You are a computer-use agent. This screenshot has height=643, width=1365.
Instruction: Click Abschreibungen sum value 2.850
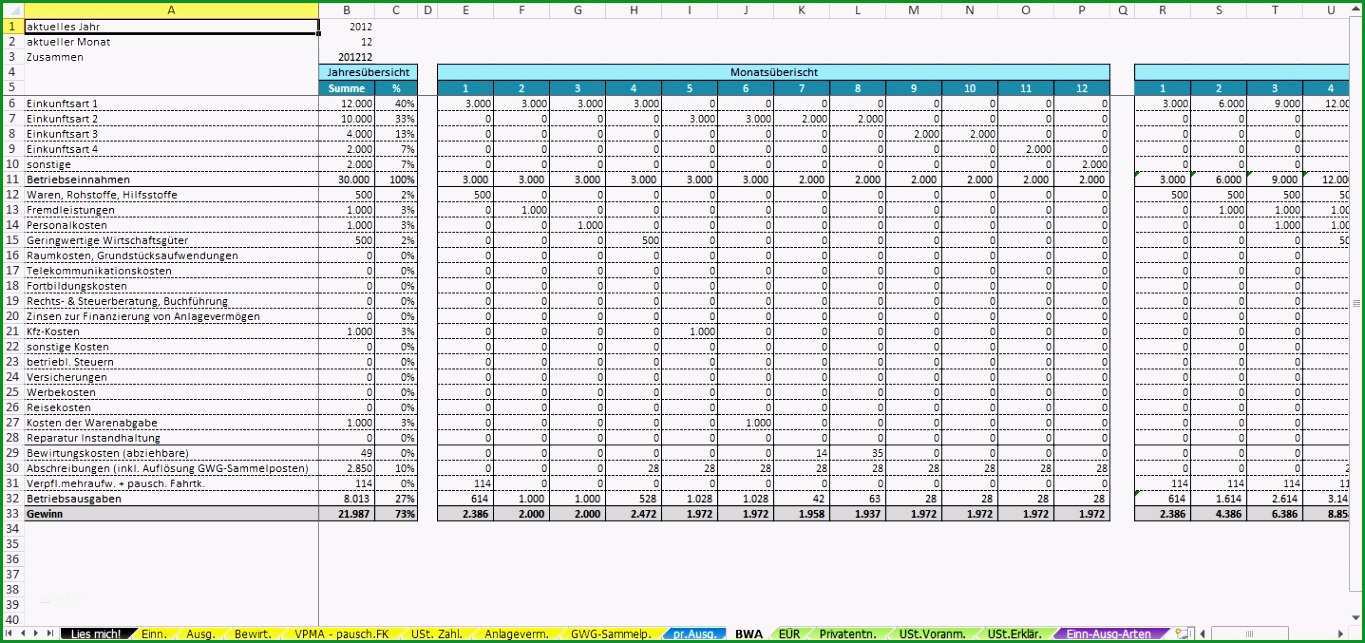(347, 468)
